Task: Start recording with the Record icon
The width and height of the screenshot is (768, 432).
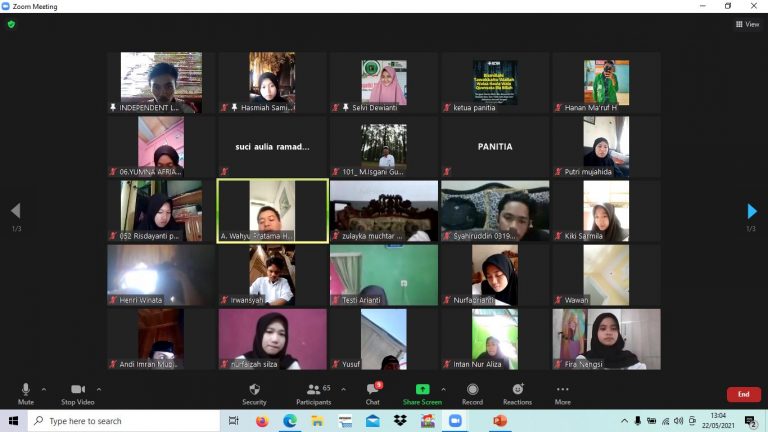Action: tap(472, 389)
